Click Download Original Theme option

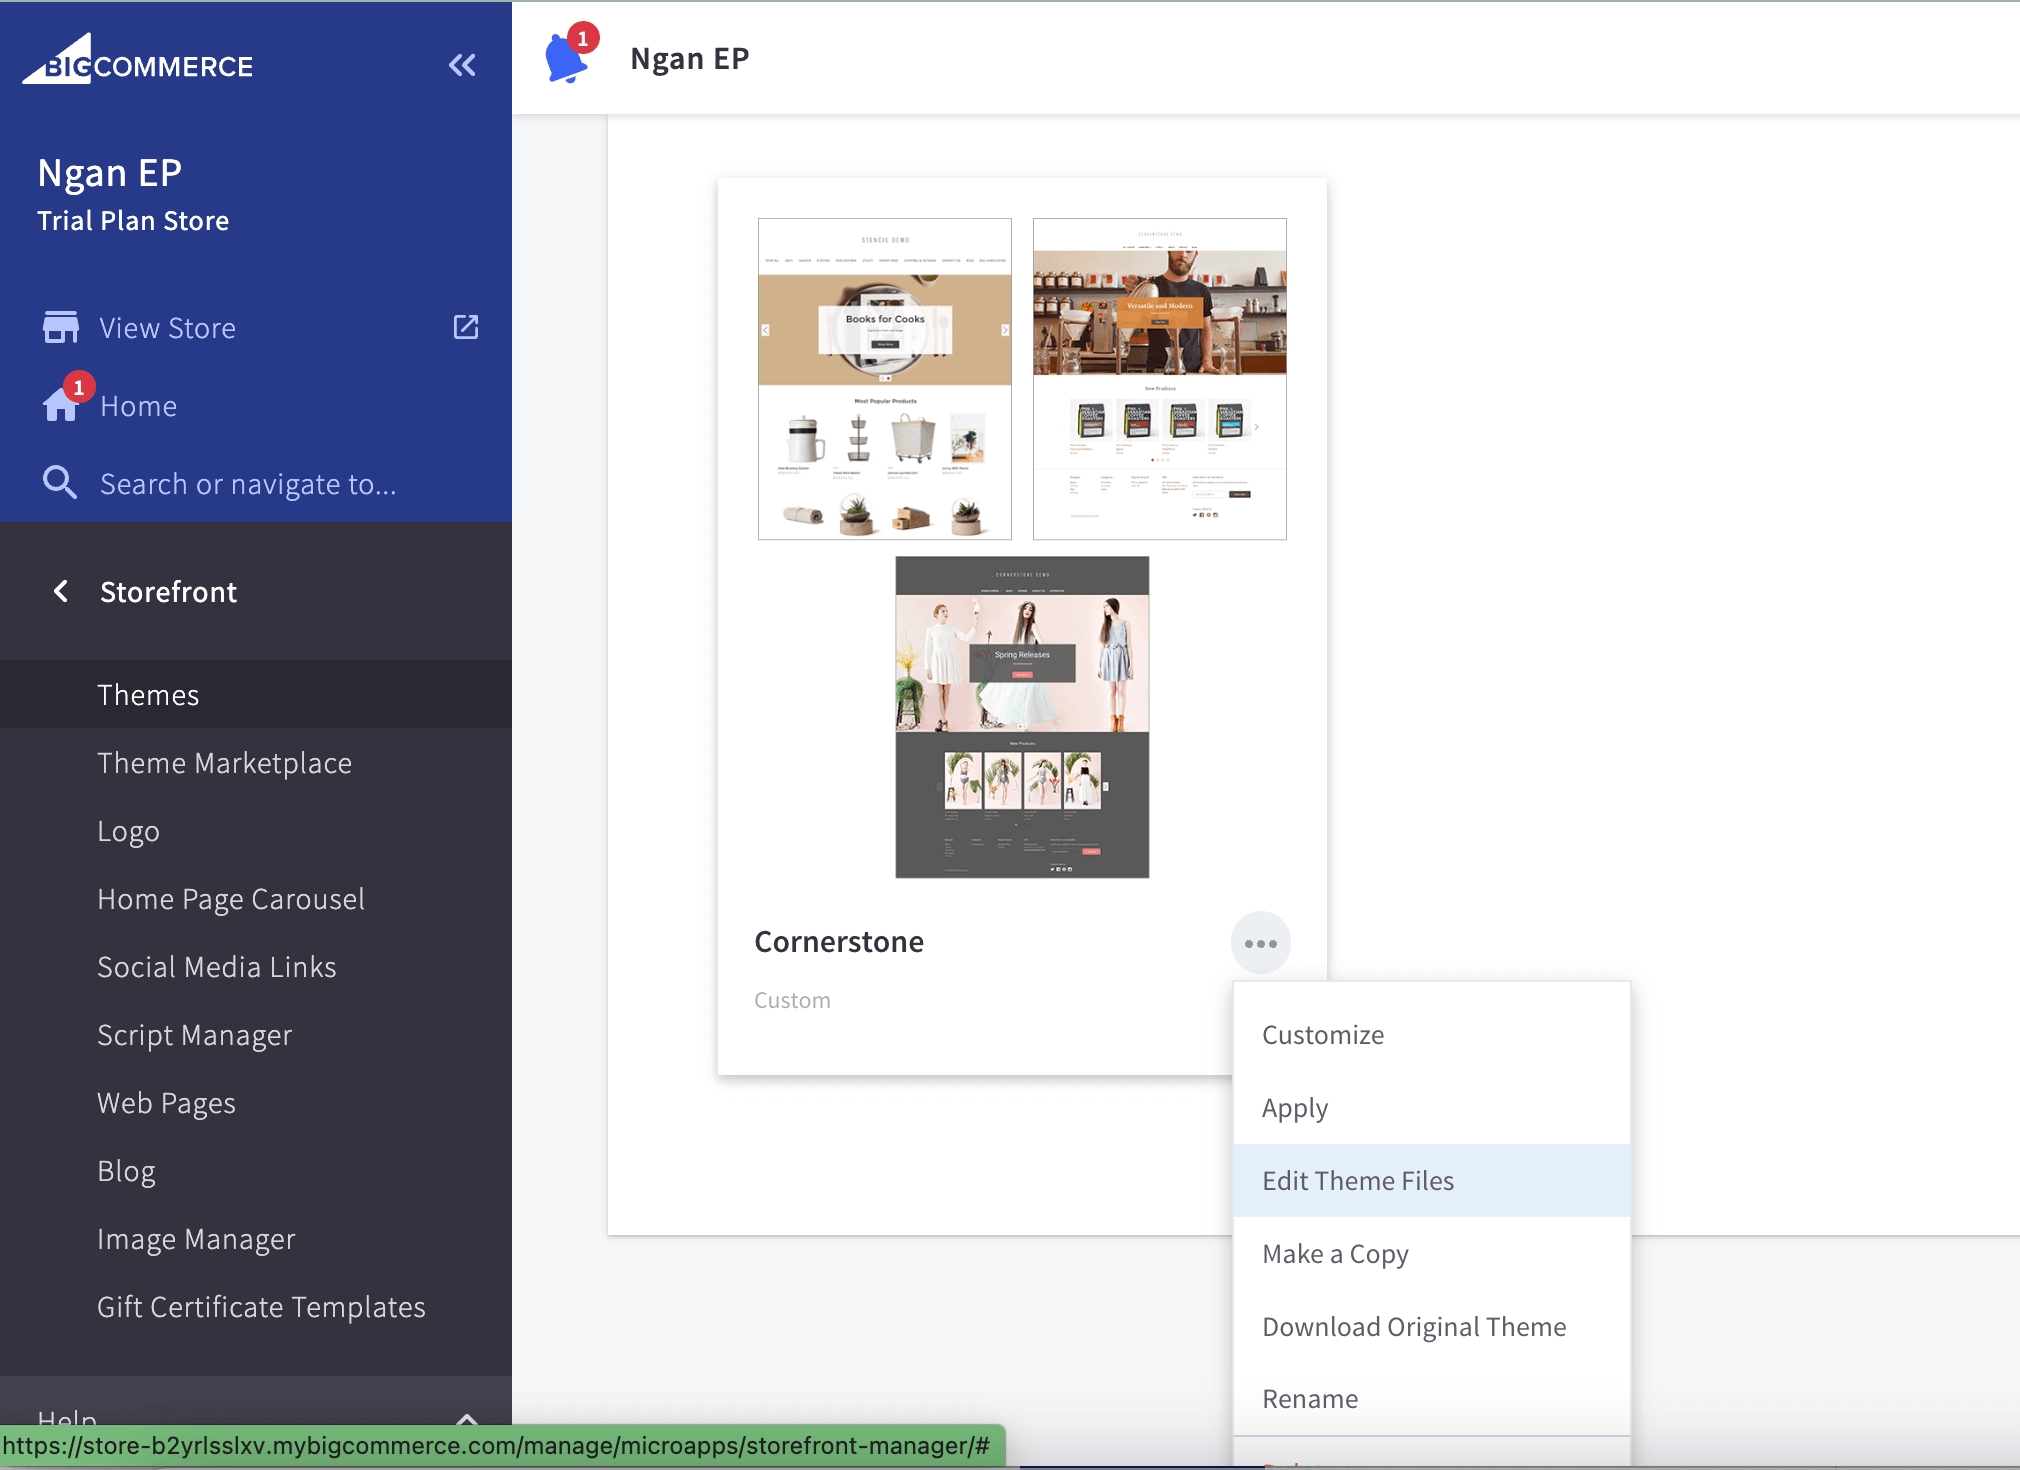(1413, 1327)
